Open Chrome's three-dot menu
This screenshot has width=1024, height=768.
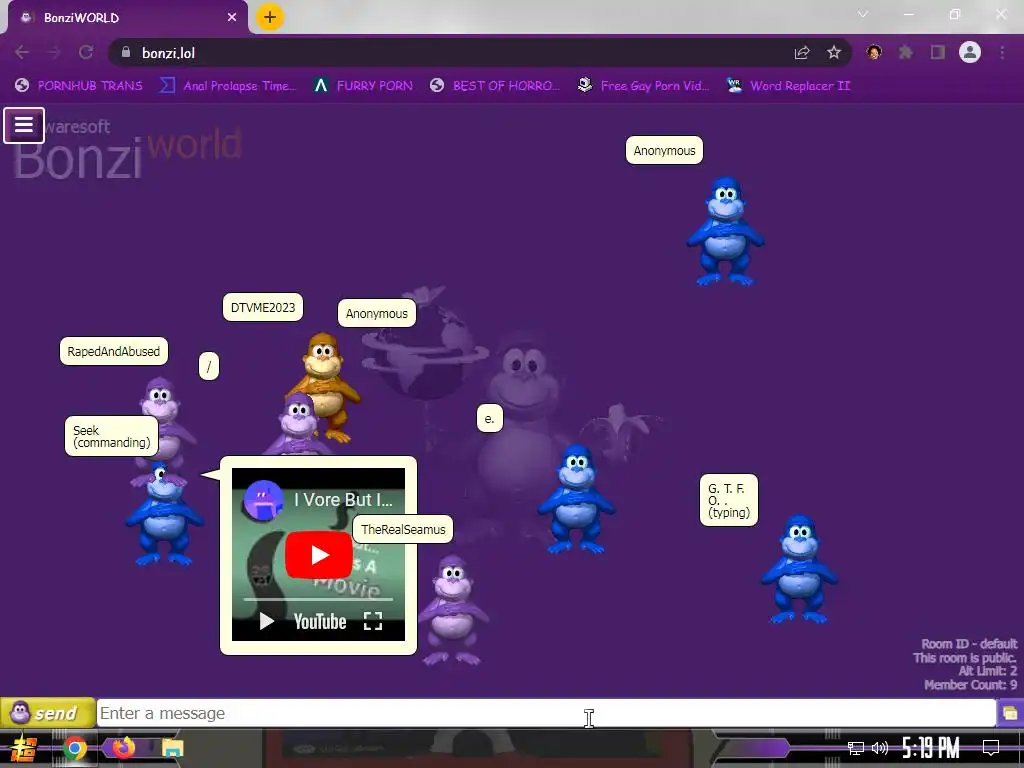pyautogui.click(x=1002, y=52)
